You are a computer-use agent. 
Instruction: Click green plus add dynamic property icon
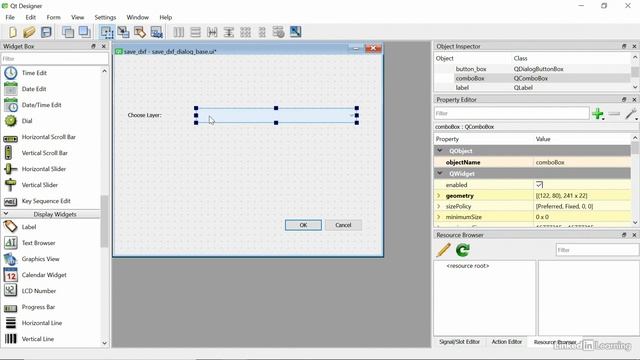[598, 114]
